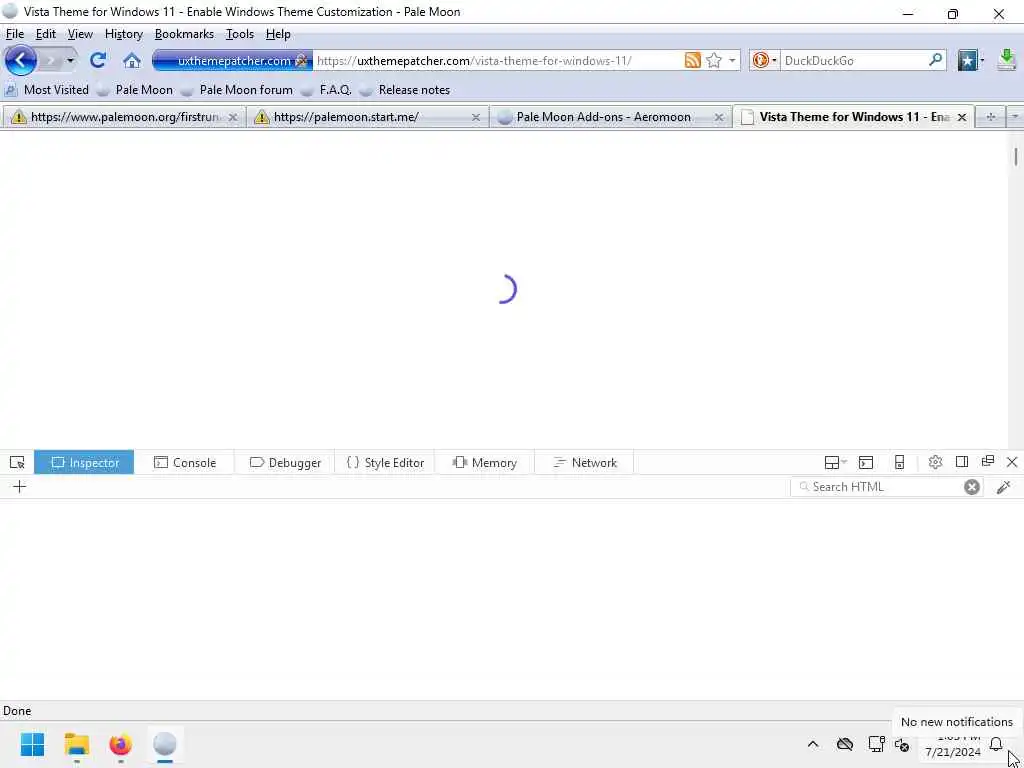Open the address bar history dropdown
The width and height of the screenshot is (1024, 768).
(x=732, y=61)
